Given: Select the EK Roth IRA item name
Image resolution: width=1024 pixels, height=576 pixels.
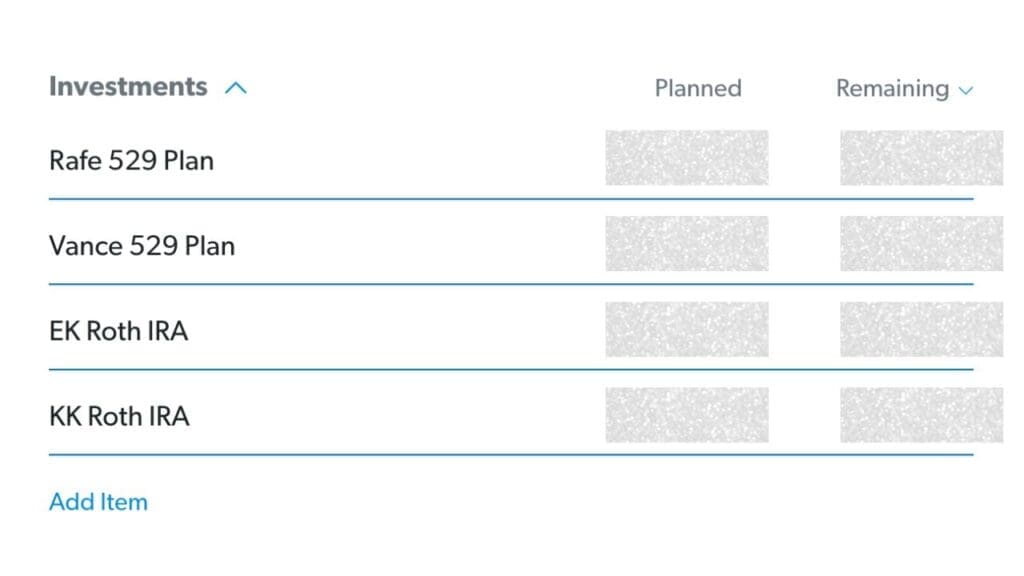Looking at the screenshot, I should [x=118, y=331].
